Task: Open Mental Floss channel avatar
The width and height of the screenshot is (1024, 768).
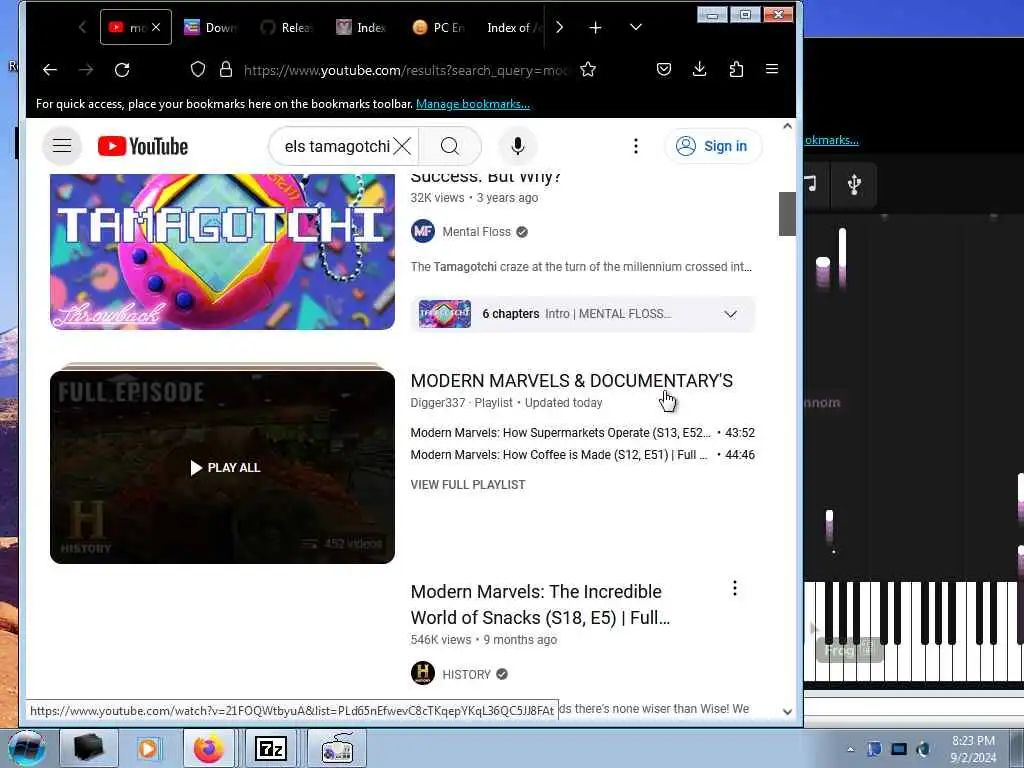Action: point(423,231)
